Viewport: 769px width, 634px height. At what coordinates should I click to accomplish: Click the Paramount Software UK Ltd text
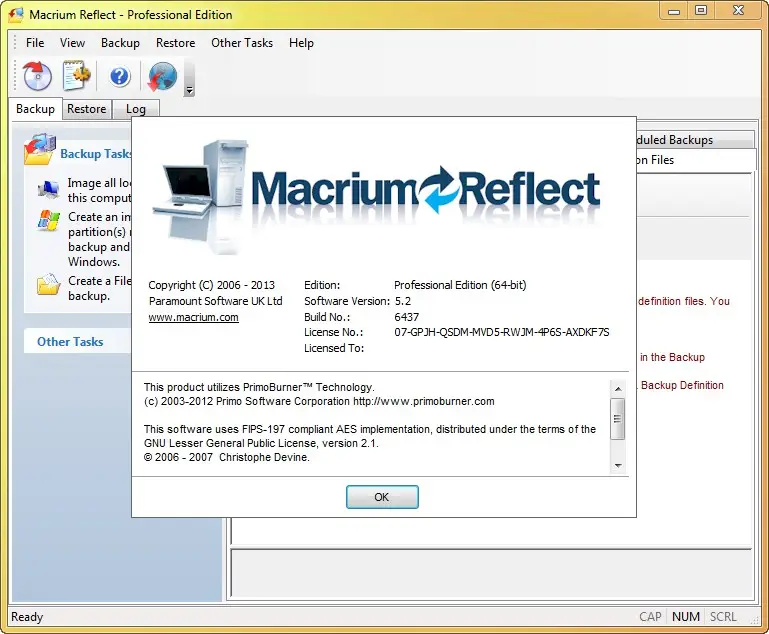216,301
